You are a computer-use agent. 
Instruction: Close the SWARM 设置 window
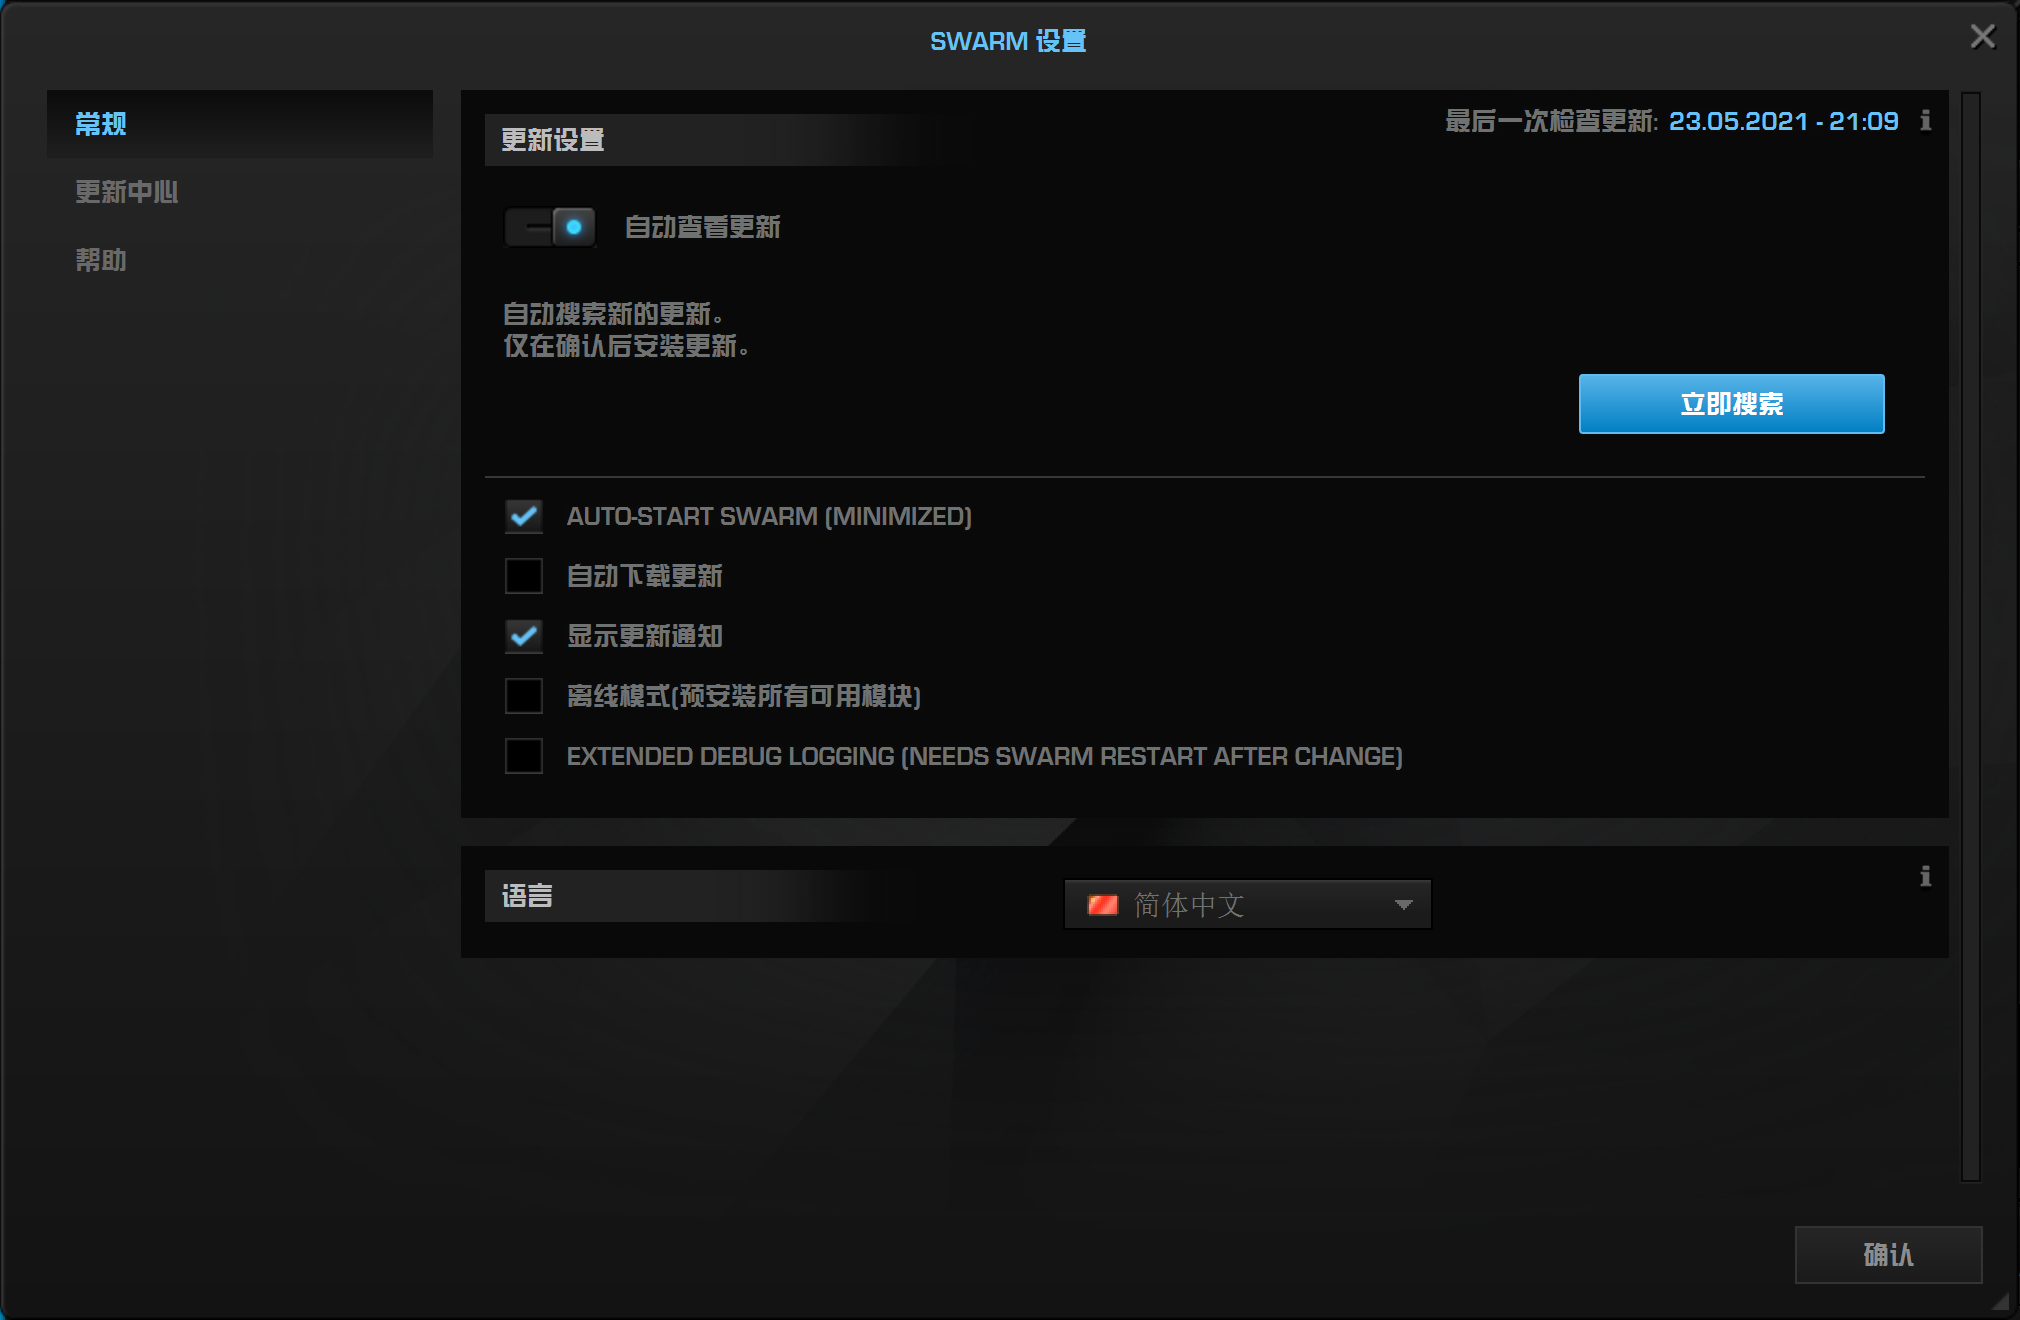1982,37
